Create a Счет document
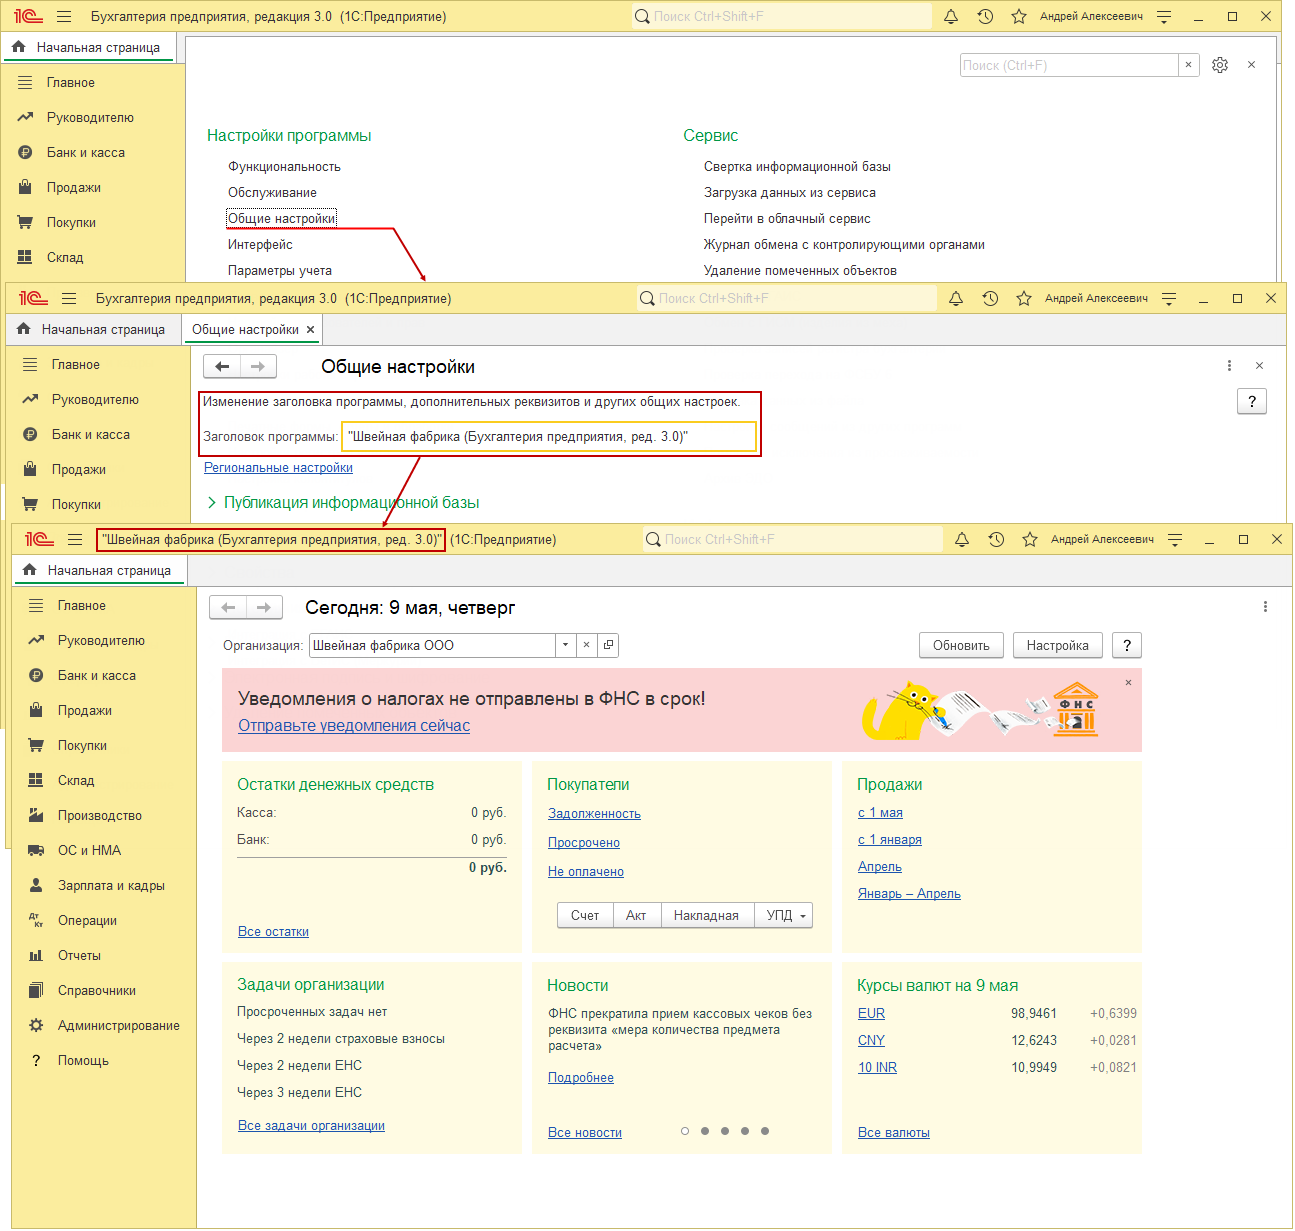The width and height of the screenshot is (1295, 1231). pos(585,915)
